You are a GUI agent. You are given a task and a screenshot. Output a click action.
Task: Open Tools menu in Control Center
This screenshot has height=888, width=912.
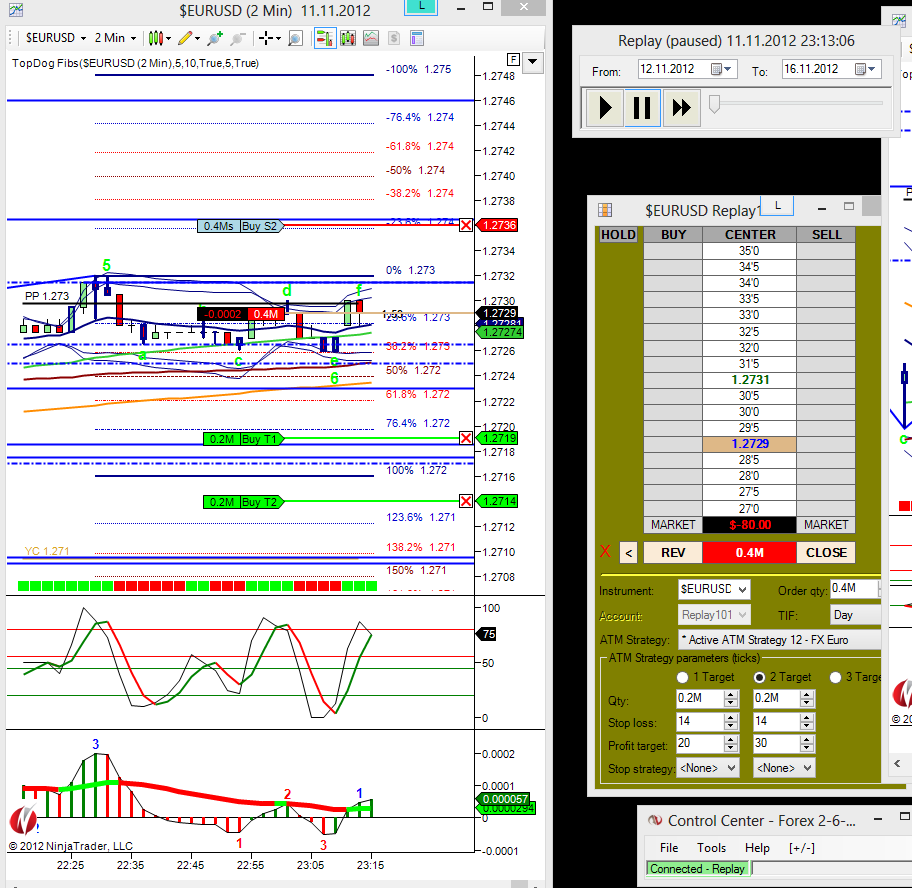tap(711, 848)
